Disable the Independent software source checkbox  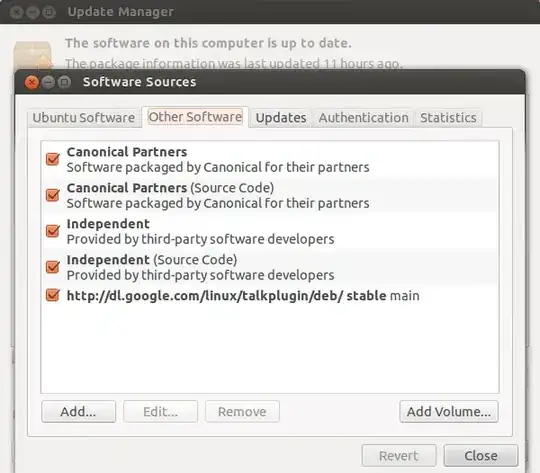53,231
